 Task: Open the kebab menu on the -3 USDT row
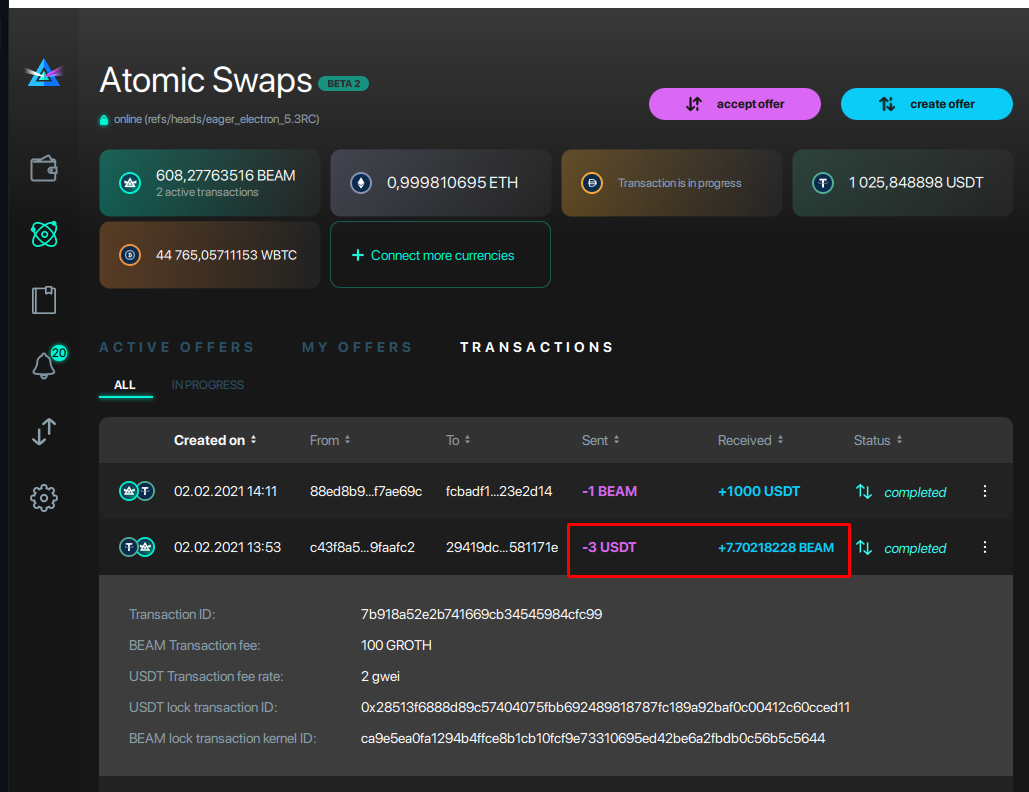(x=985, y=547)
